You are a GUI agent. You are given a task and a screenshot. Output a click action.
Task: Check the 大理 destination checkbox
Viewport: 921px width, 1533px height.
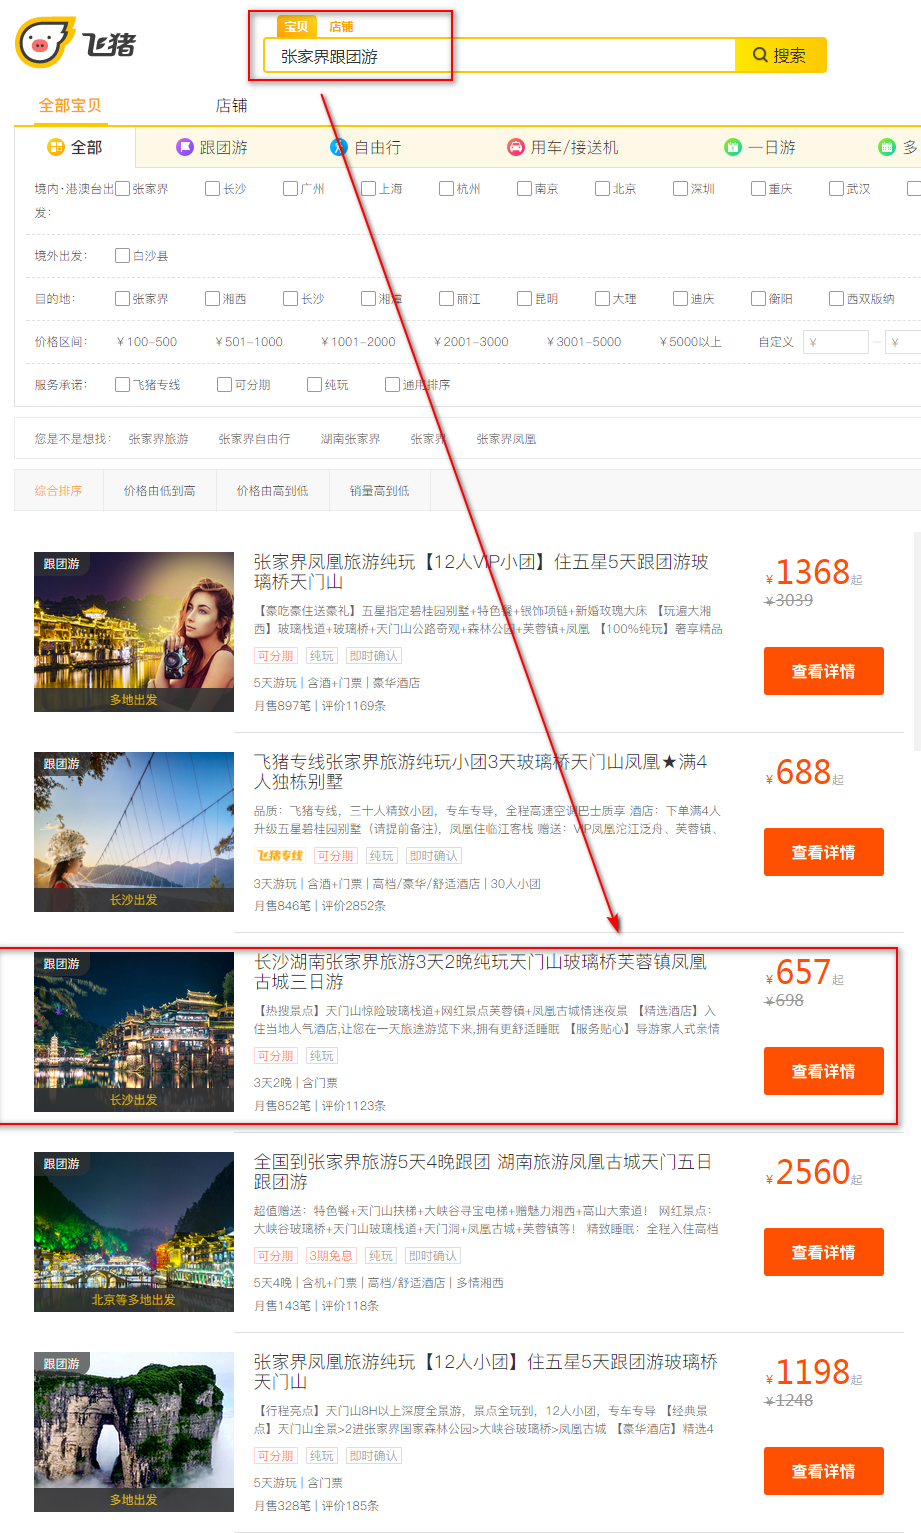tap(602, 298)
